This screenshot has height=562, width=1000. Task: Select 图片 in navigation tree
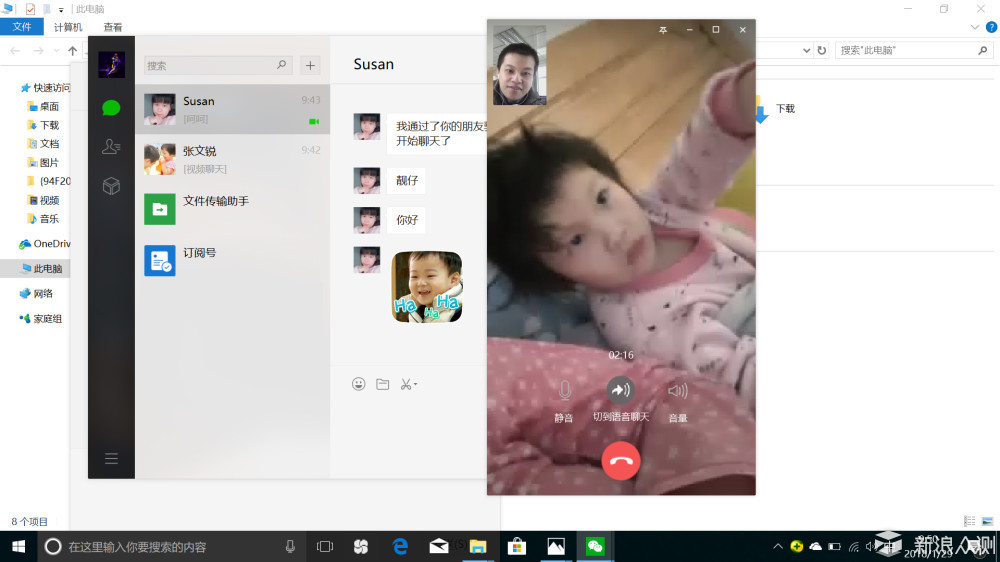pos(43,163)
